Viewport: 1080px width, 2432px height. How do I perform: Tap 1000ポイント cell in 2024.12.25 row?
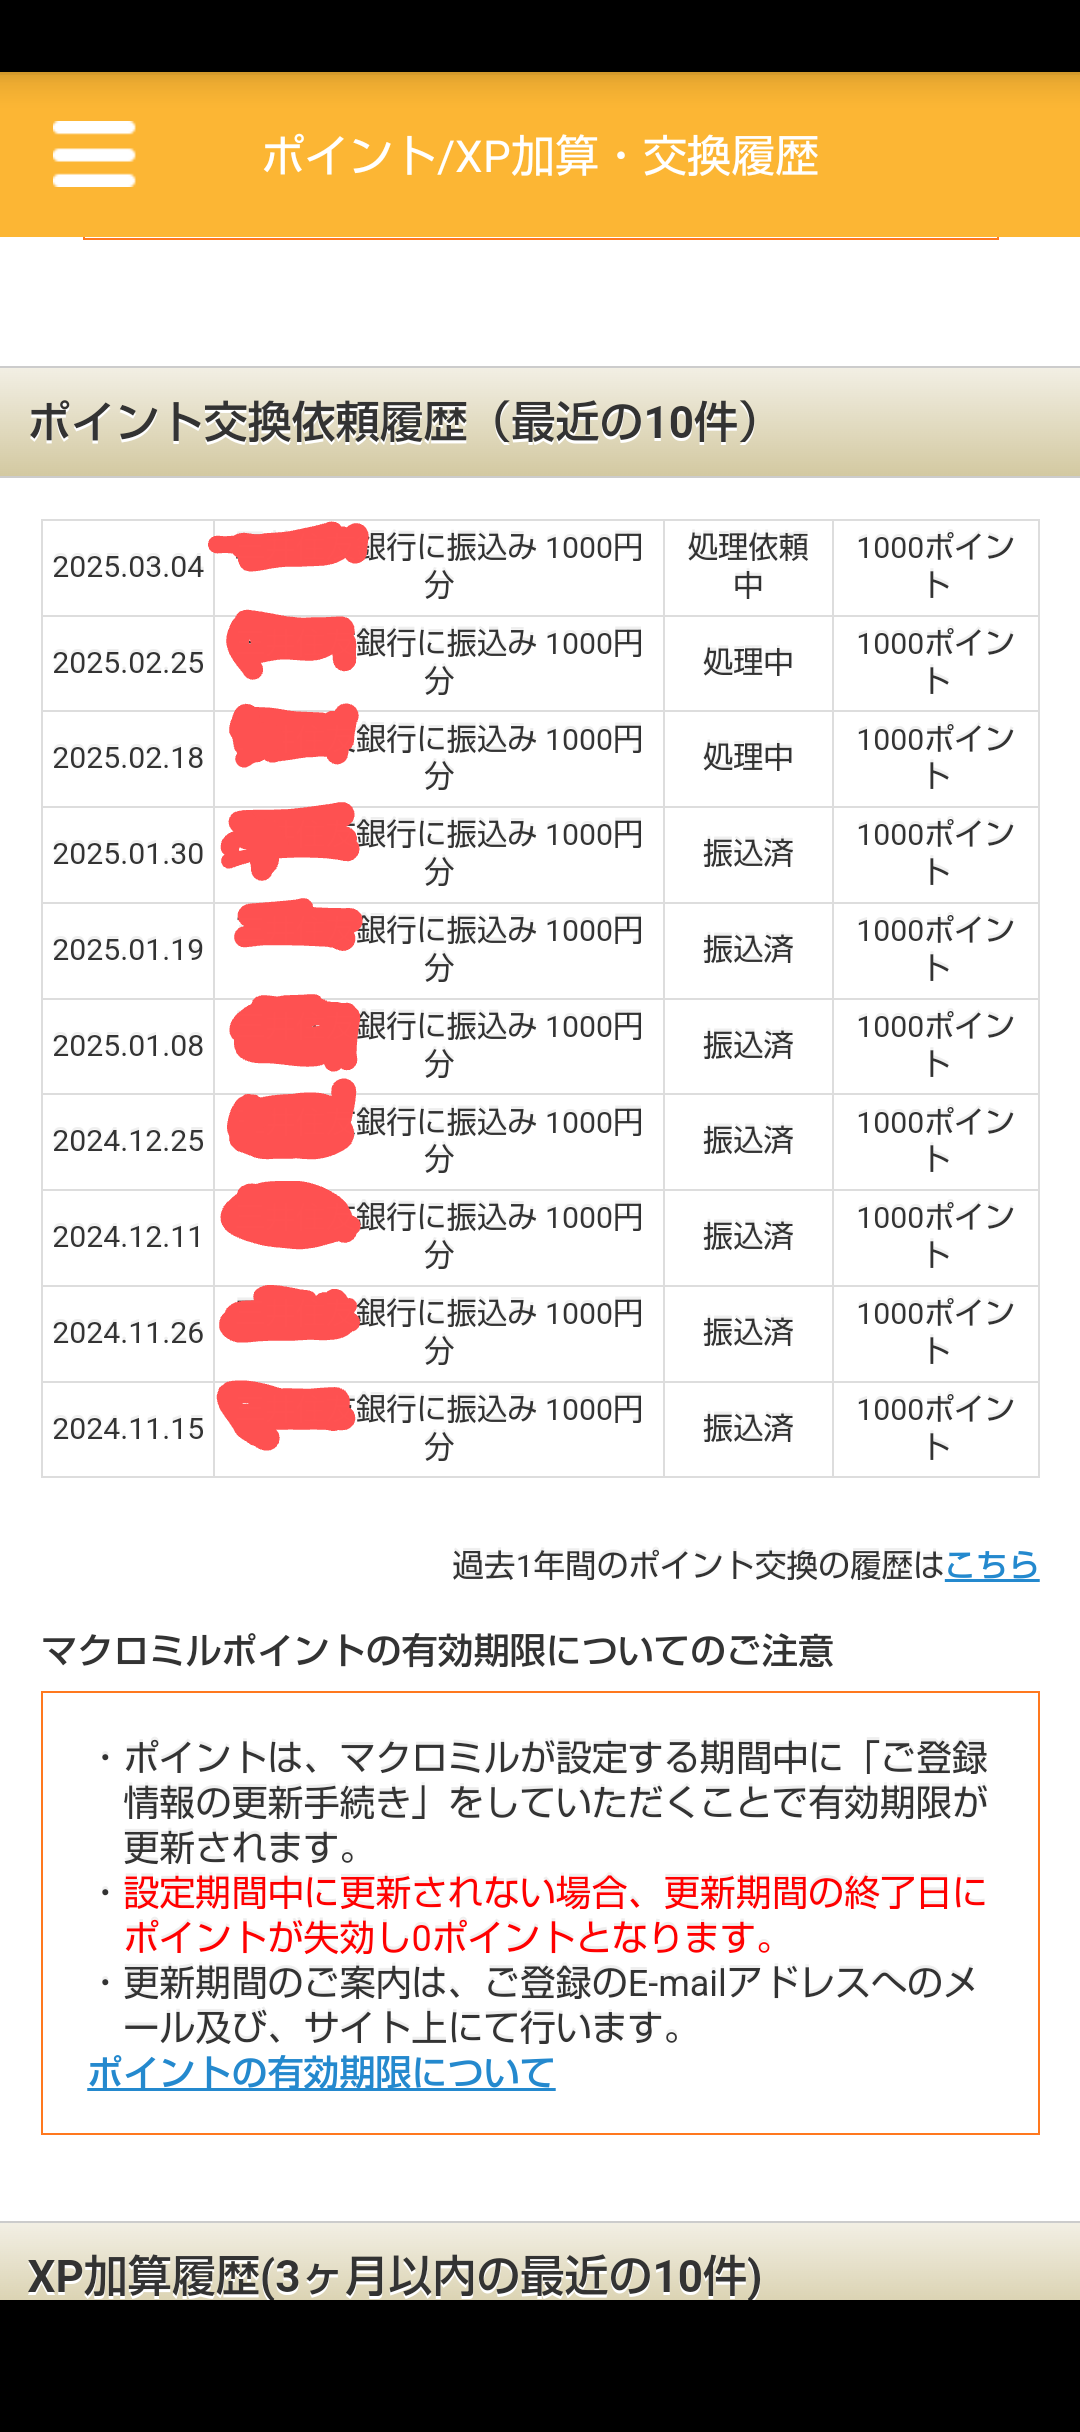click(x=936, y=1141)
